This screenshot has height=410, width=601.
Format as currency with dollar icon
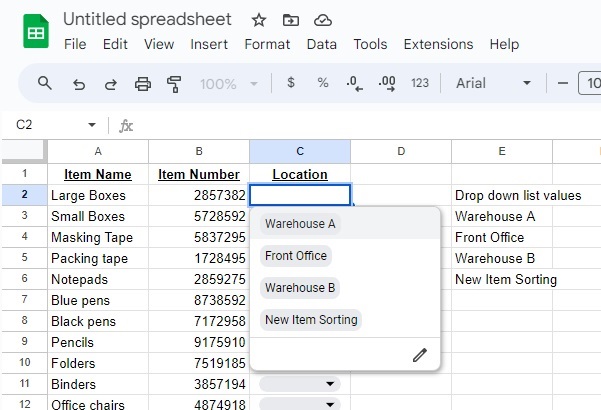point(291,82)
